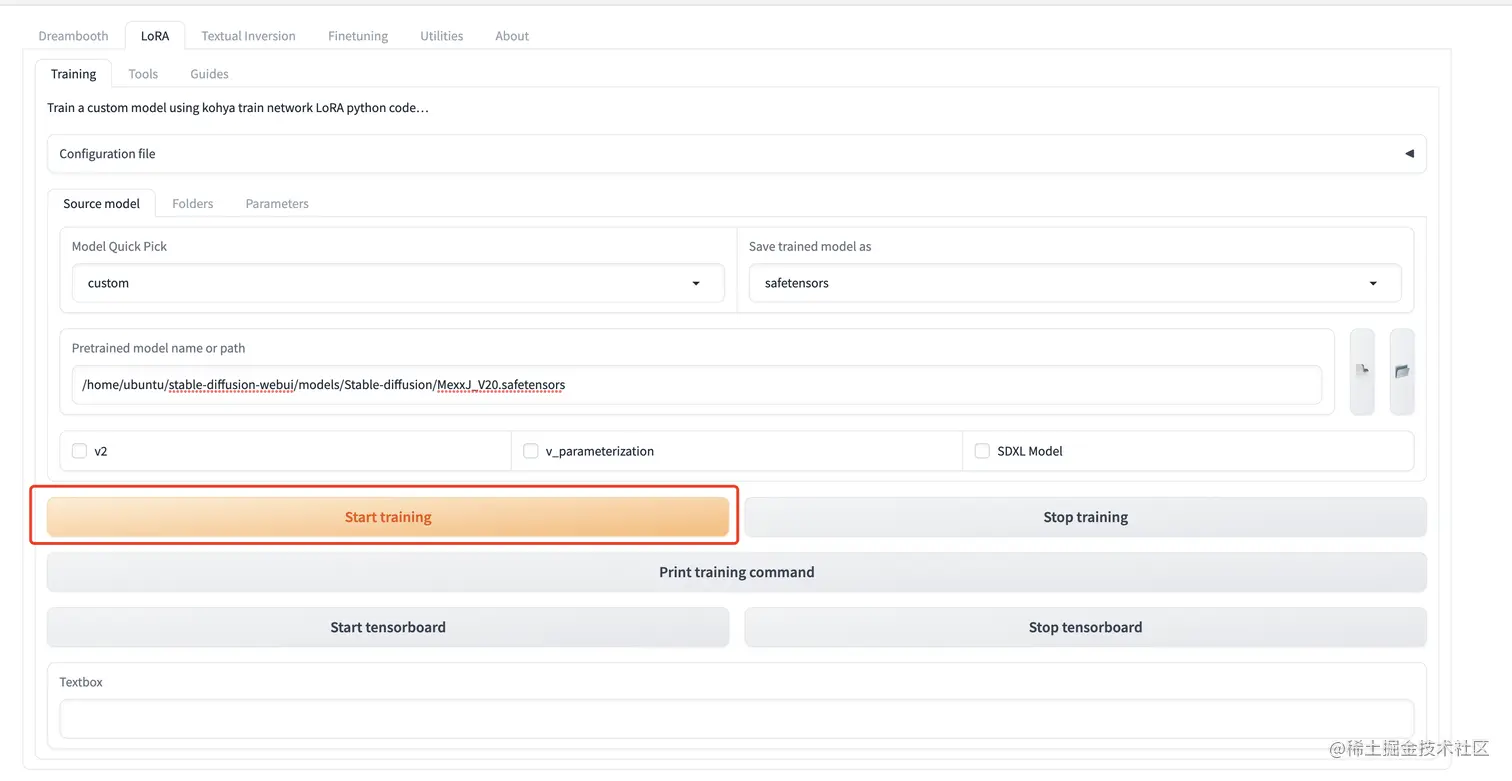Expand the Configuration file section
This screenshot has height=781, width=1512.
[x=736, y=154]
